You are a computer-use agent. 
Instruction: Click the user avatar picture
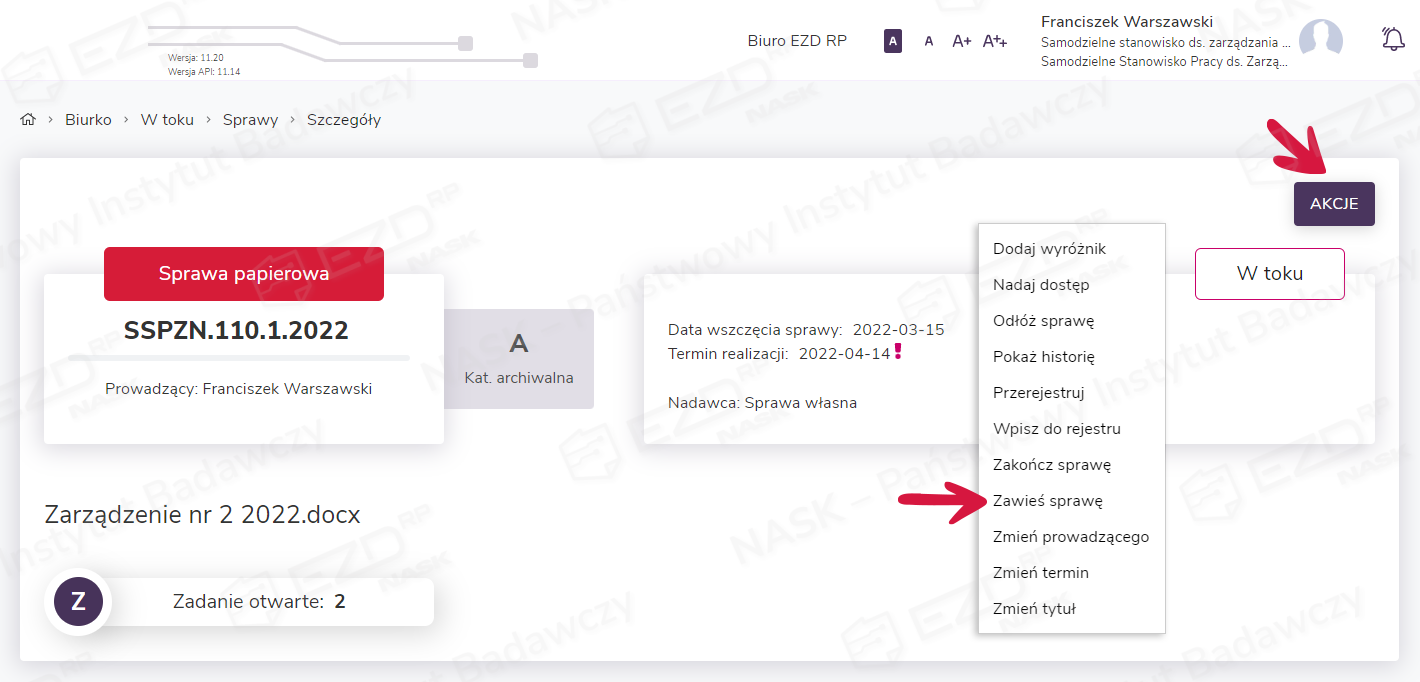click(x=1320, y=40)
